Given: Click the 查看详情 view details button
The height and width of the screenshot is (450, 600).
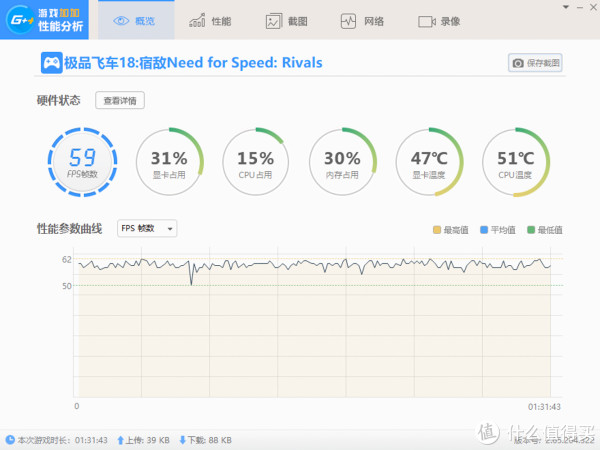Looking at the screenshot, I should click(x=120, y=100).
